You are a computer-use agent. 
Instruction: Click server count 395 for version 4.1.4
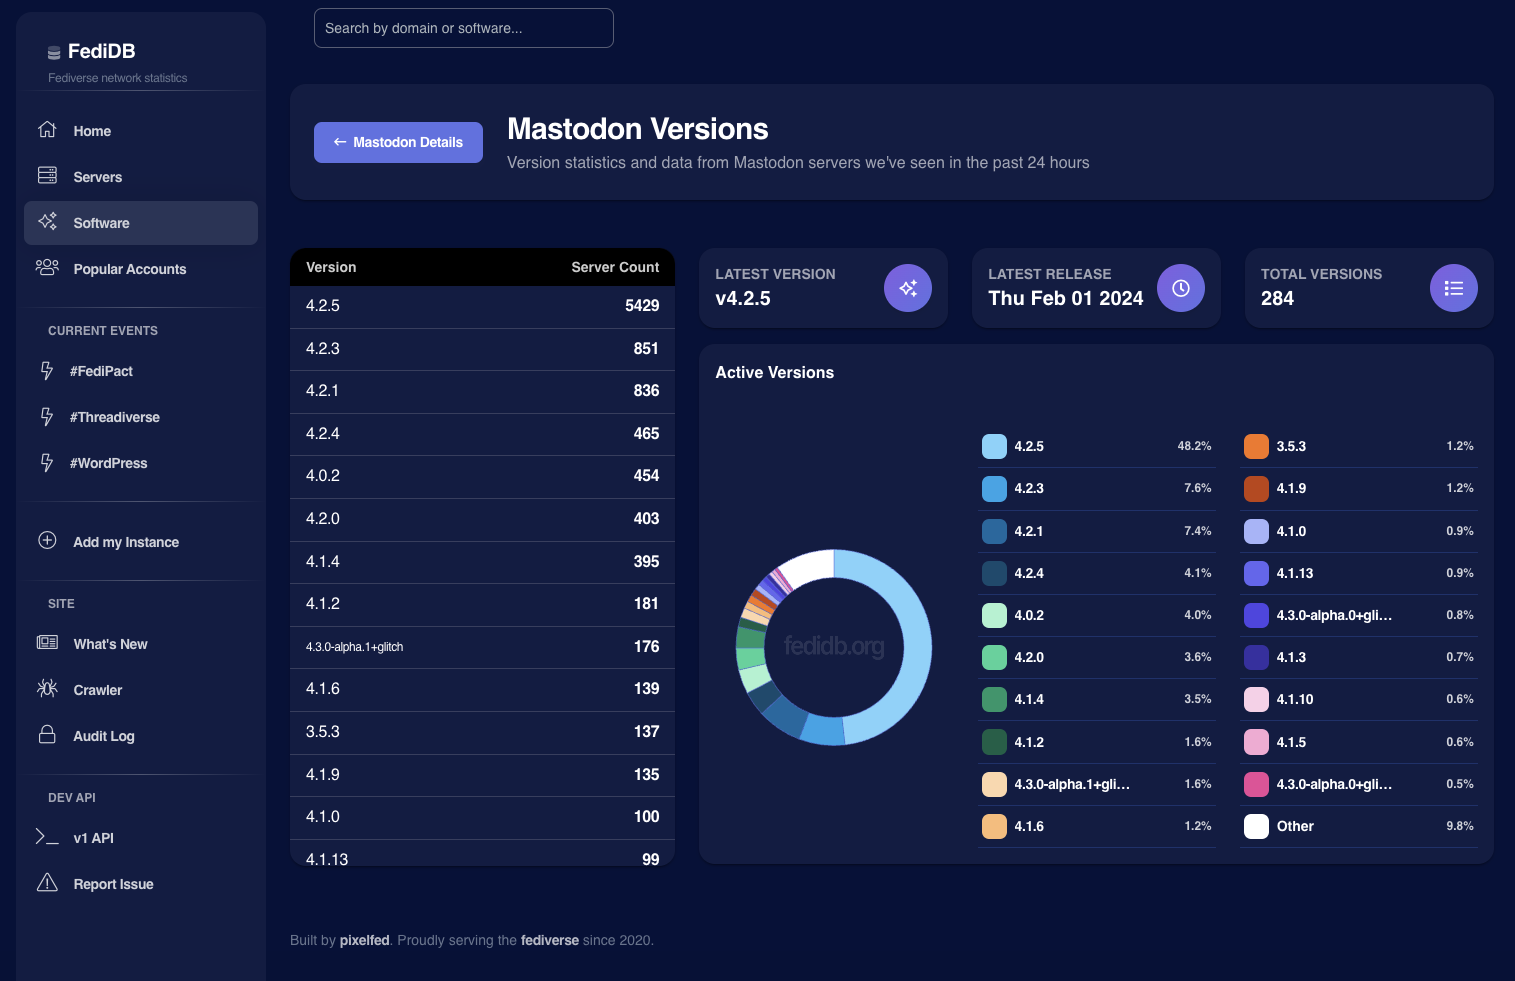tap(646, 562)
